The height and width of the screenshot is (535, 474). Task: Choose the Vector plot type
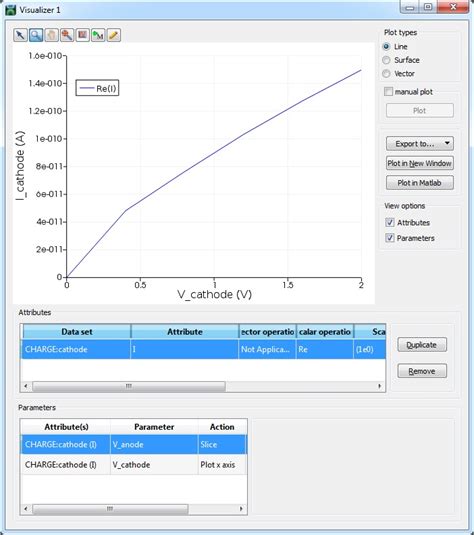386,73
